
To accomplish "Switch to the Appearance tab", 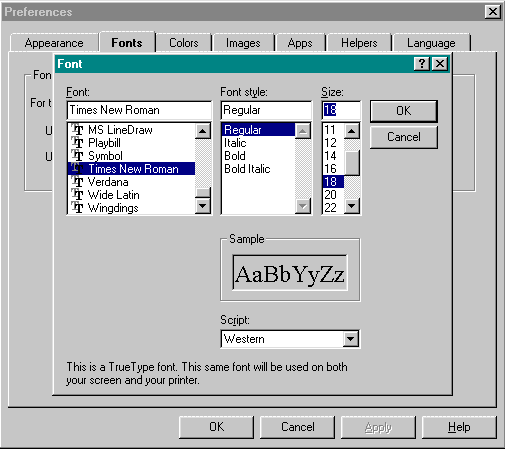I will [54, 43].
